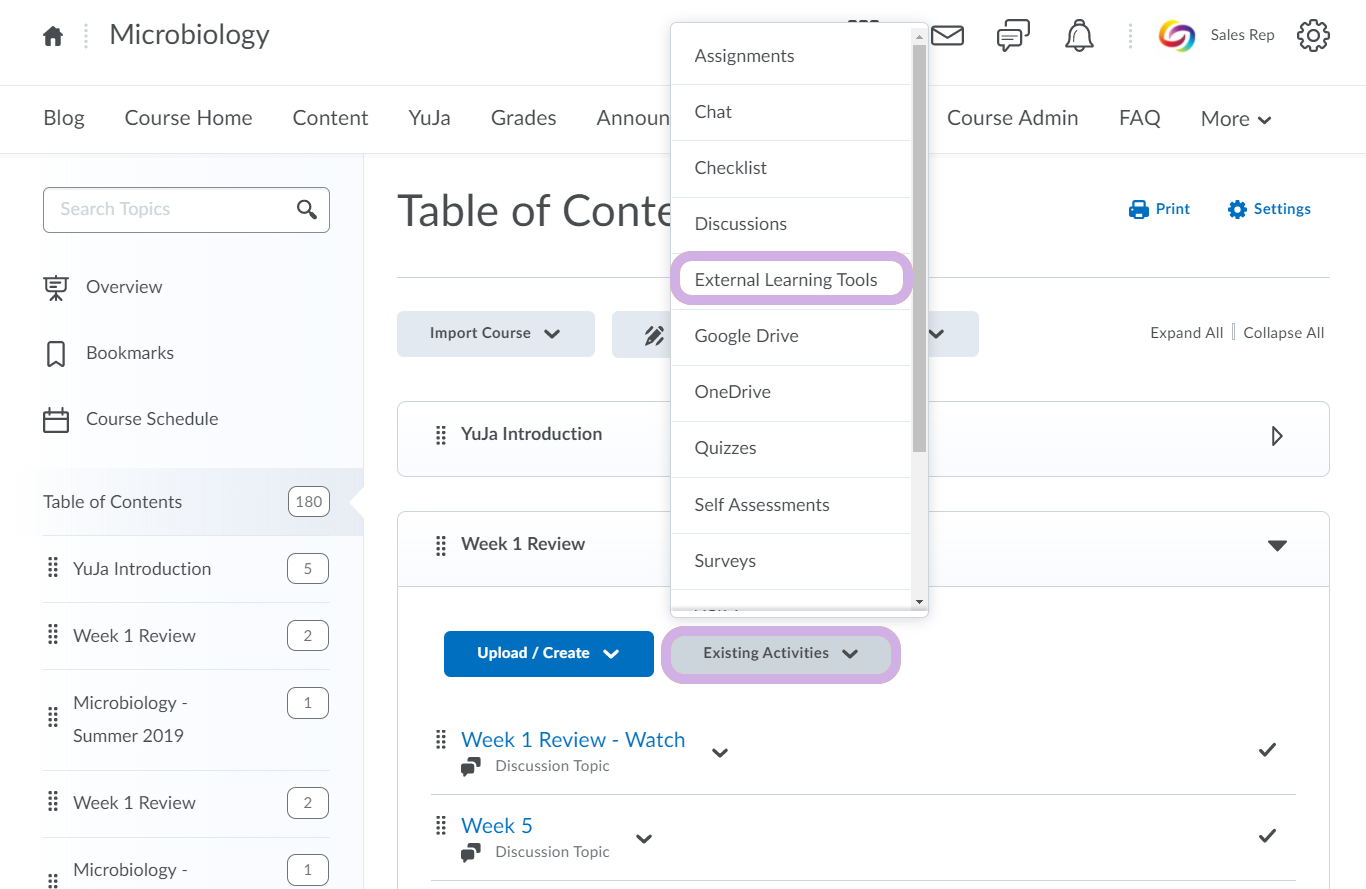Open the Content tab
Image resolution: width=1366 pixels, height=889 pixels.
click(x=330, y=118)
